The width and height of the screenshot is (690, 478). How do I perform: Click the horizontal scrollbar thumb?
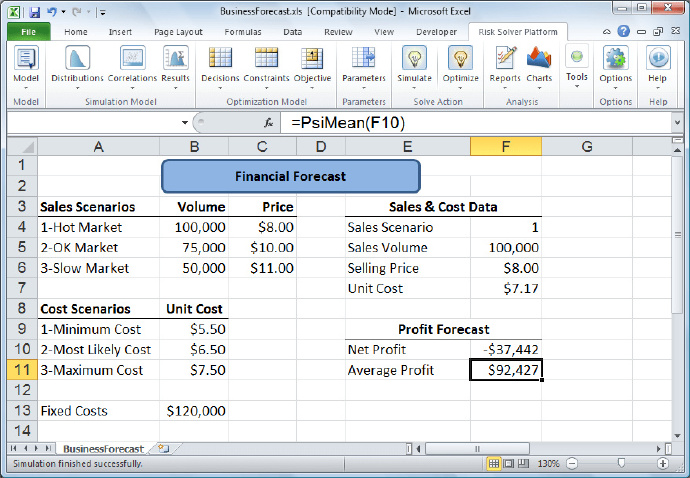[477, 449]
